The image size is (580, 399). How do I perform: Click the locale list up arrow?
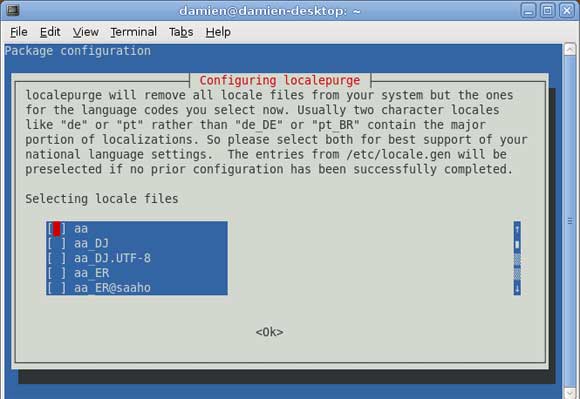pyautogui.click(x=517, y=229)
